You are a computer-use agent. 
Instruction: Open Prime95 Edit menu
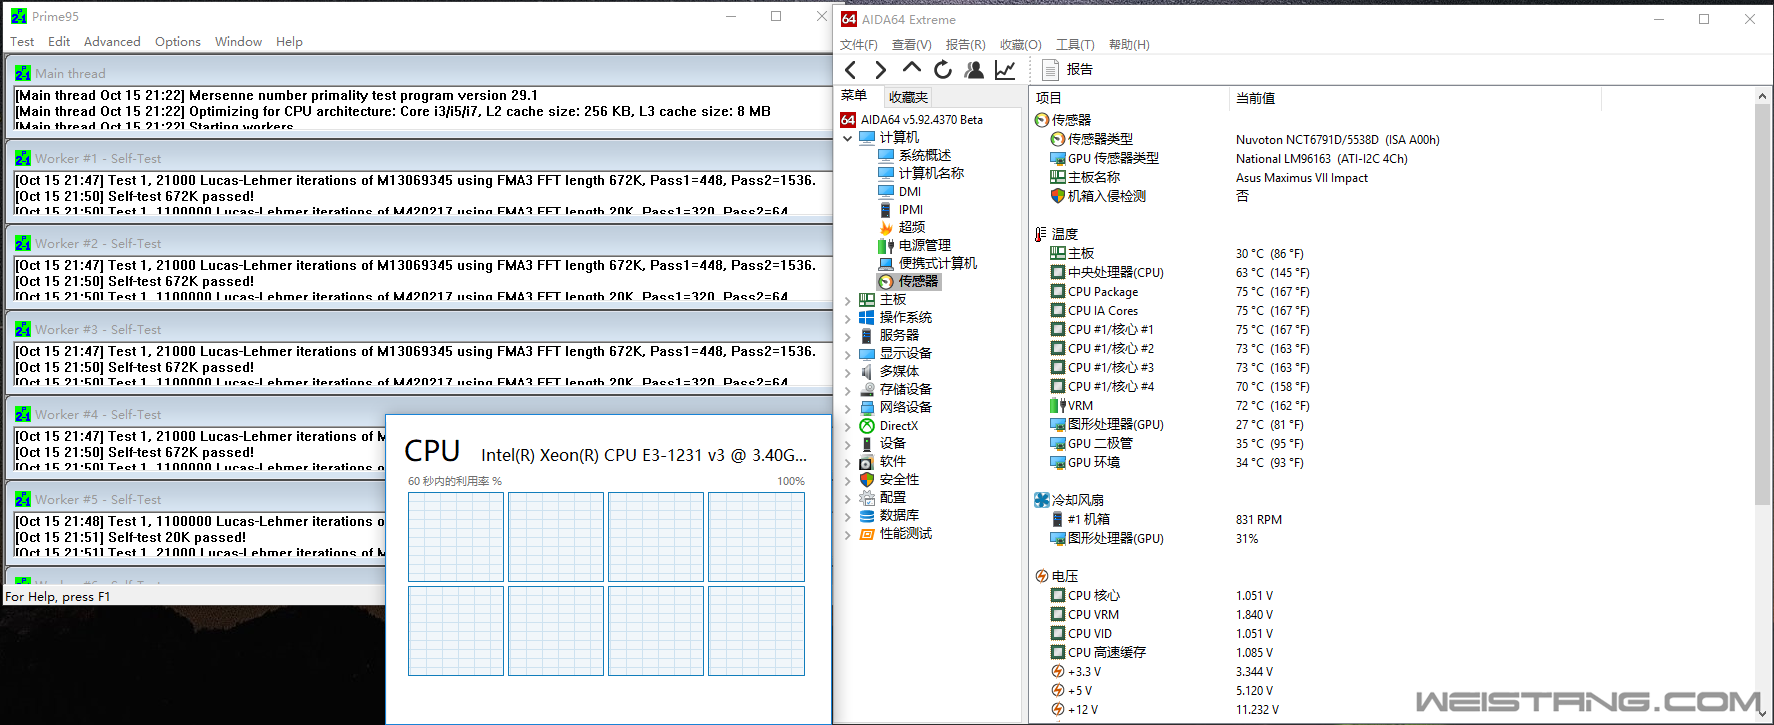pos(59,42)
